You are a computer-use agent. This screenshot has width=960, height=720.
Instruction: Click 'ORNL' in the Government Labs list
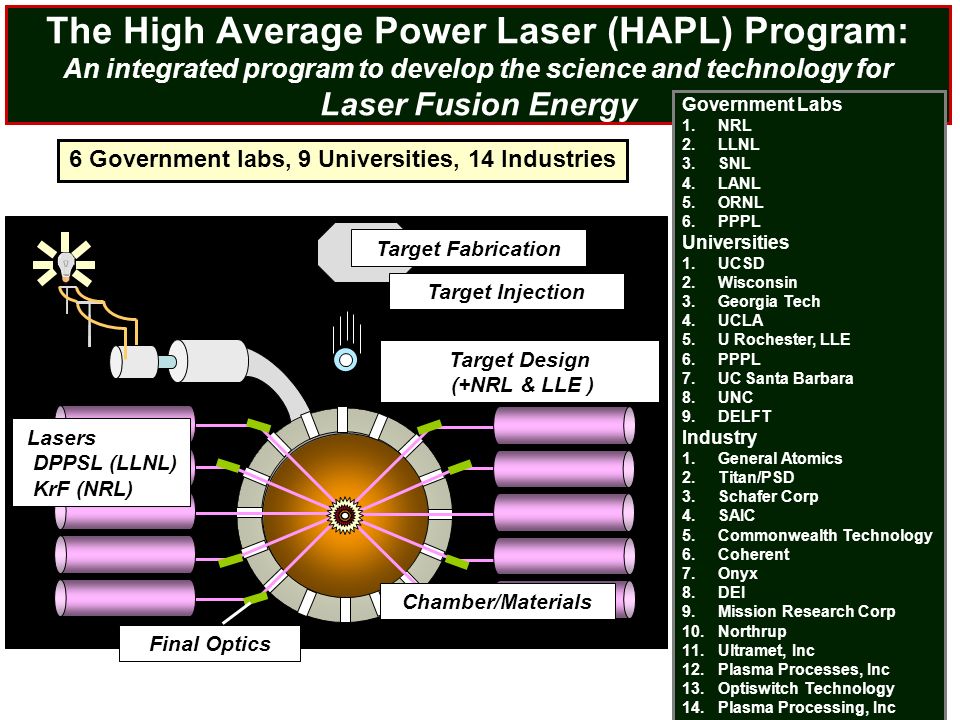pos(740,201)
